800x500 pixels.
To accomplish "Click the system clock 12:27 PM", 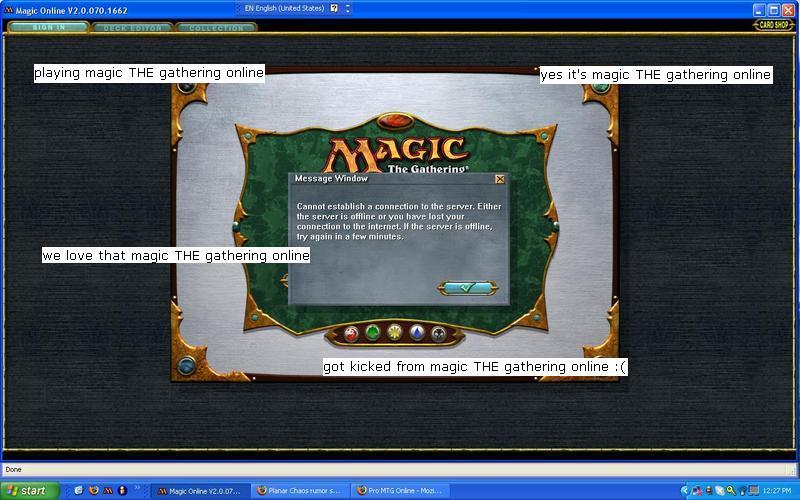I will 777,491.
